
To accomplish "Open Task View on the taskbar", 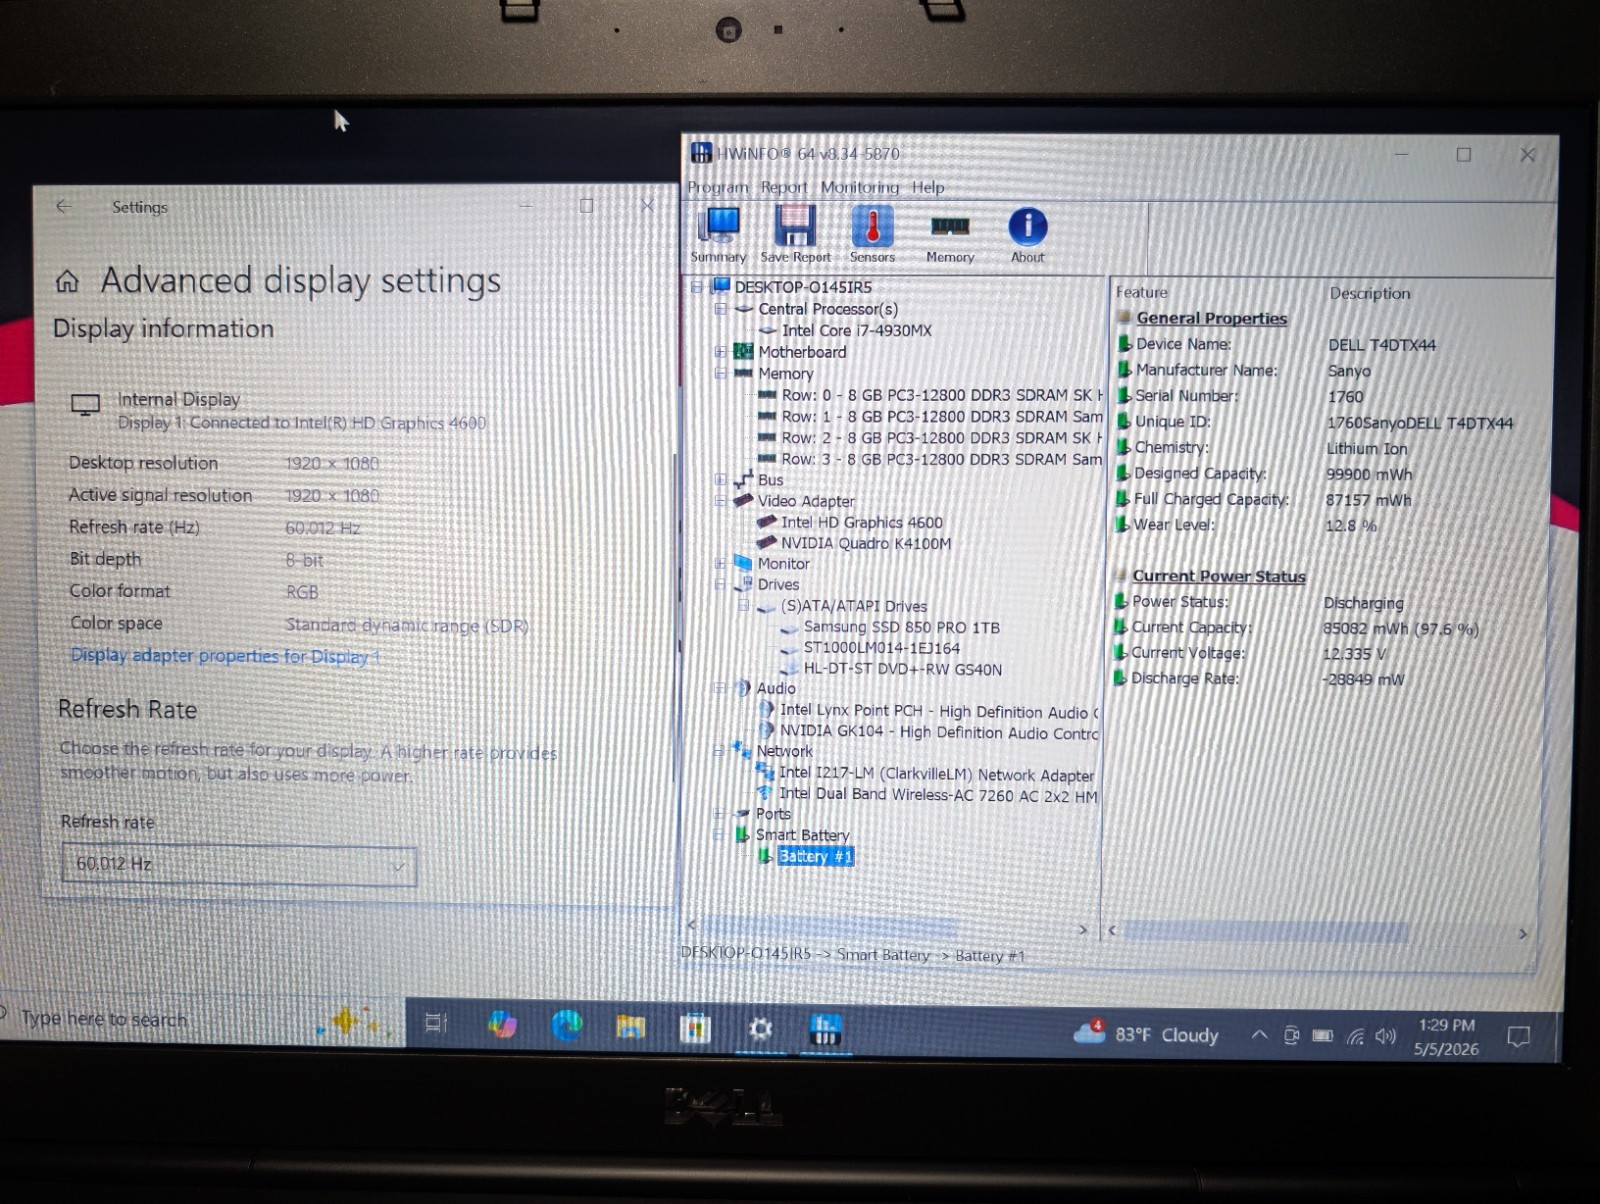I will pyautogui.click(x=436, y=1022).
